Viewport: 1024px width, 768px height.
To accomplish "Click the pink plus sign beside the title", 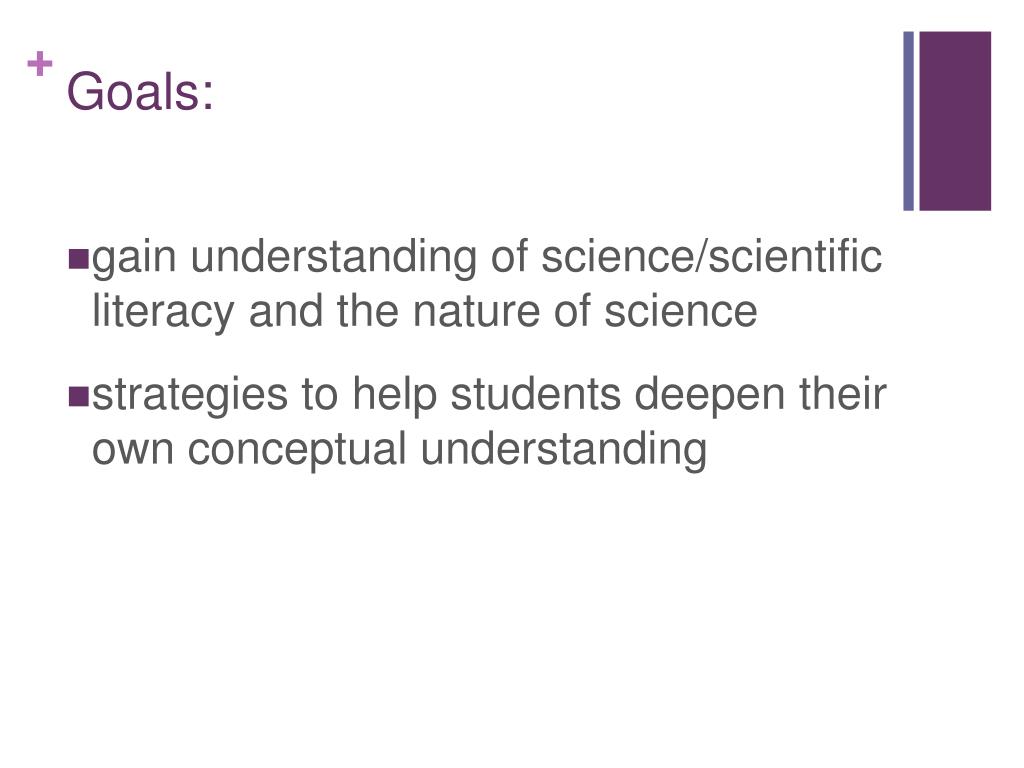I will click(40, 64).
